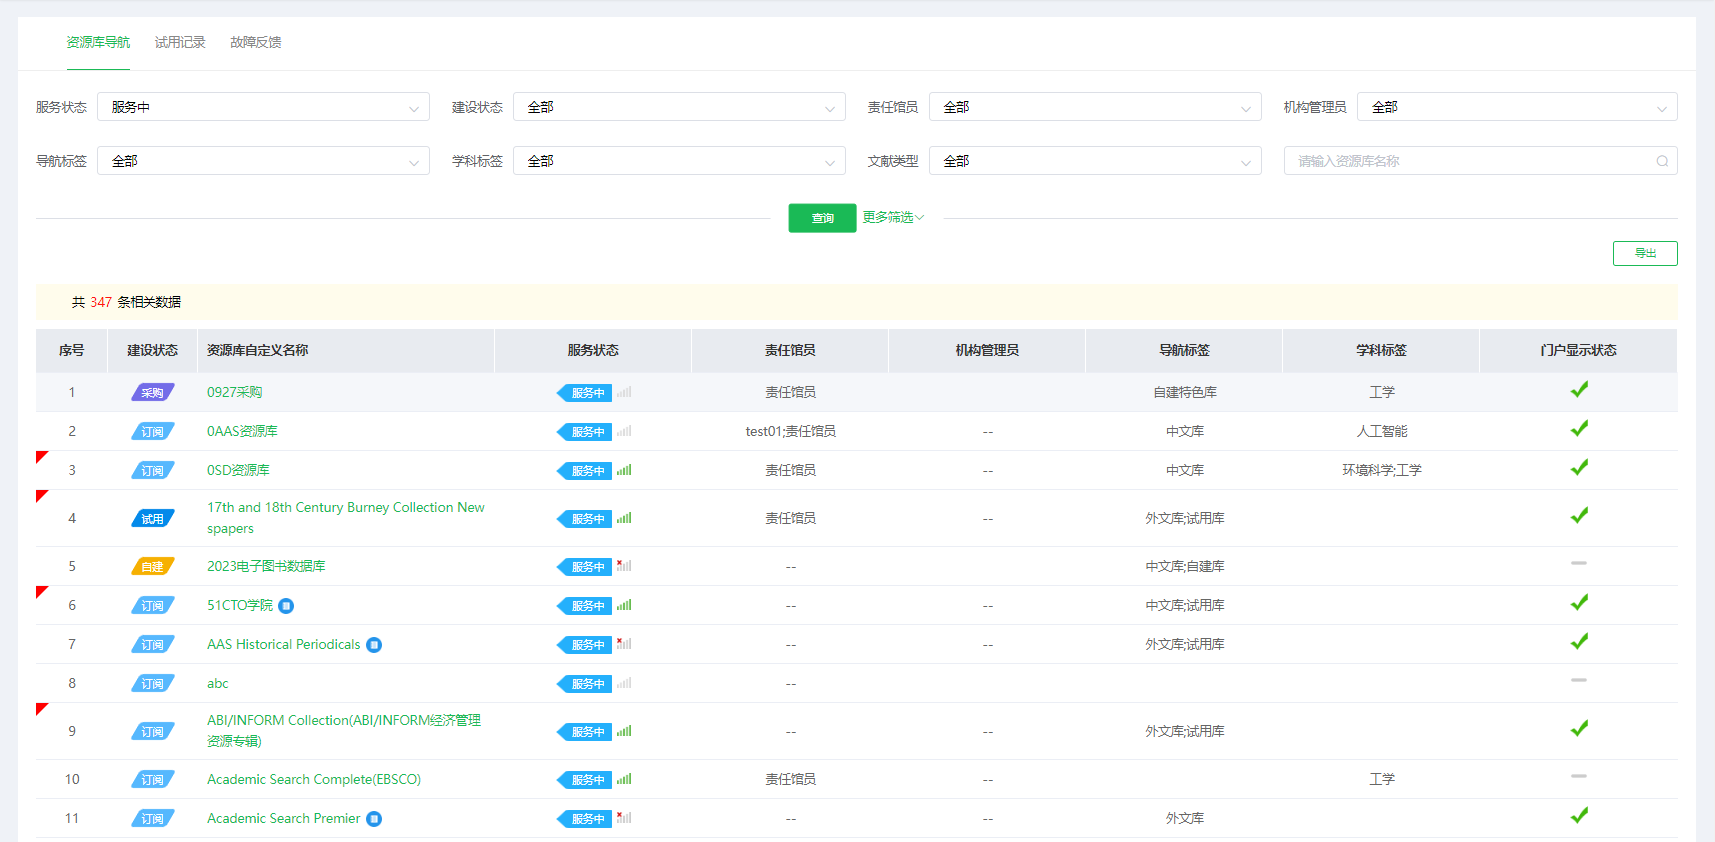1715x842 pixels.
Task: Click the resource name search input field
Action: click(1470, 161)
